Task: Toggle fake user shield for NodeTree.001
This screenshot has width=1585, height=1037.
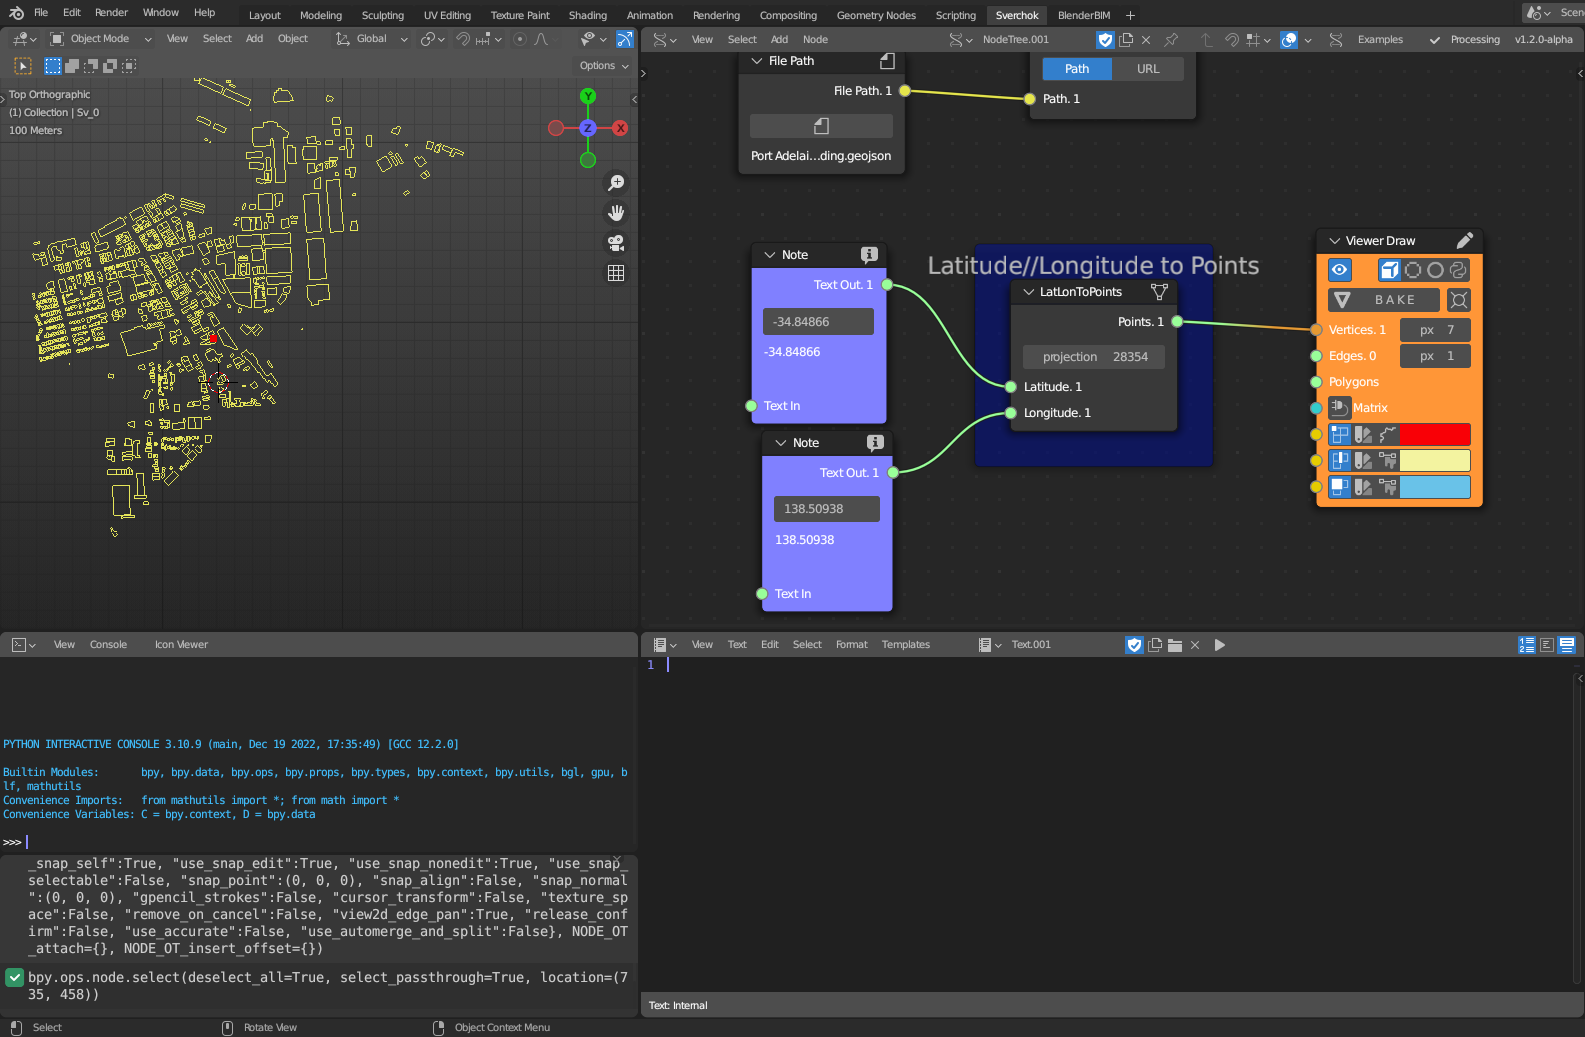Action: click(1105, 40)
